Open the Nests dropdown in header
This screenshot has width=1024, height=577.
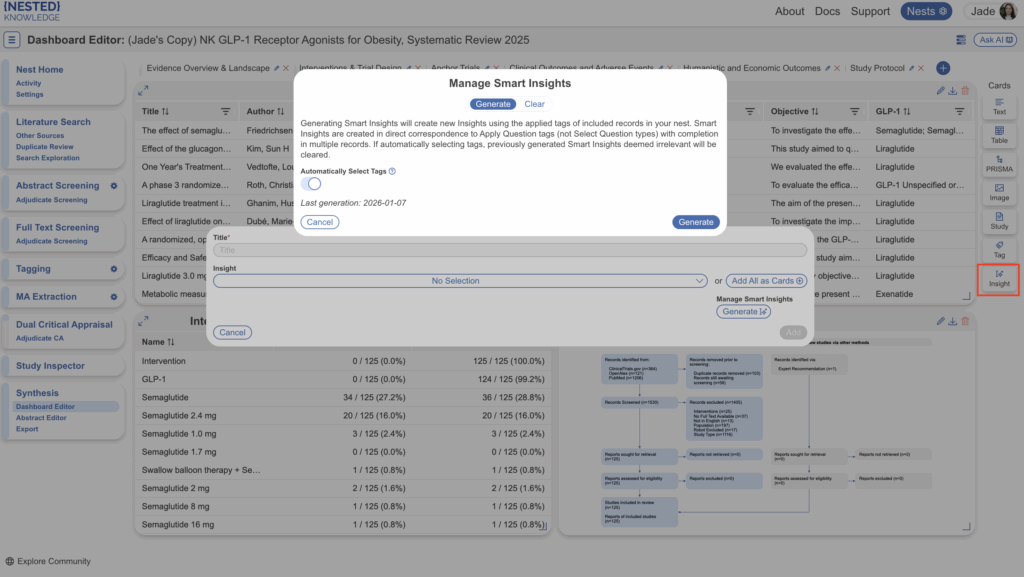coord(926,11)
